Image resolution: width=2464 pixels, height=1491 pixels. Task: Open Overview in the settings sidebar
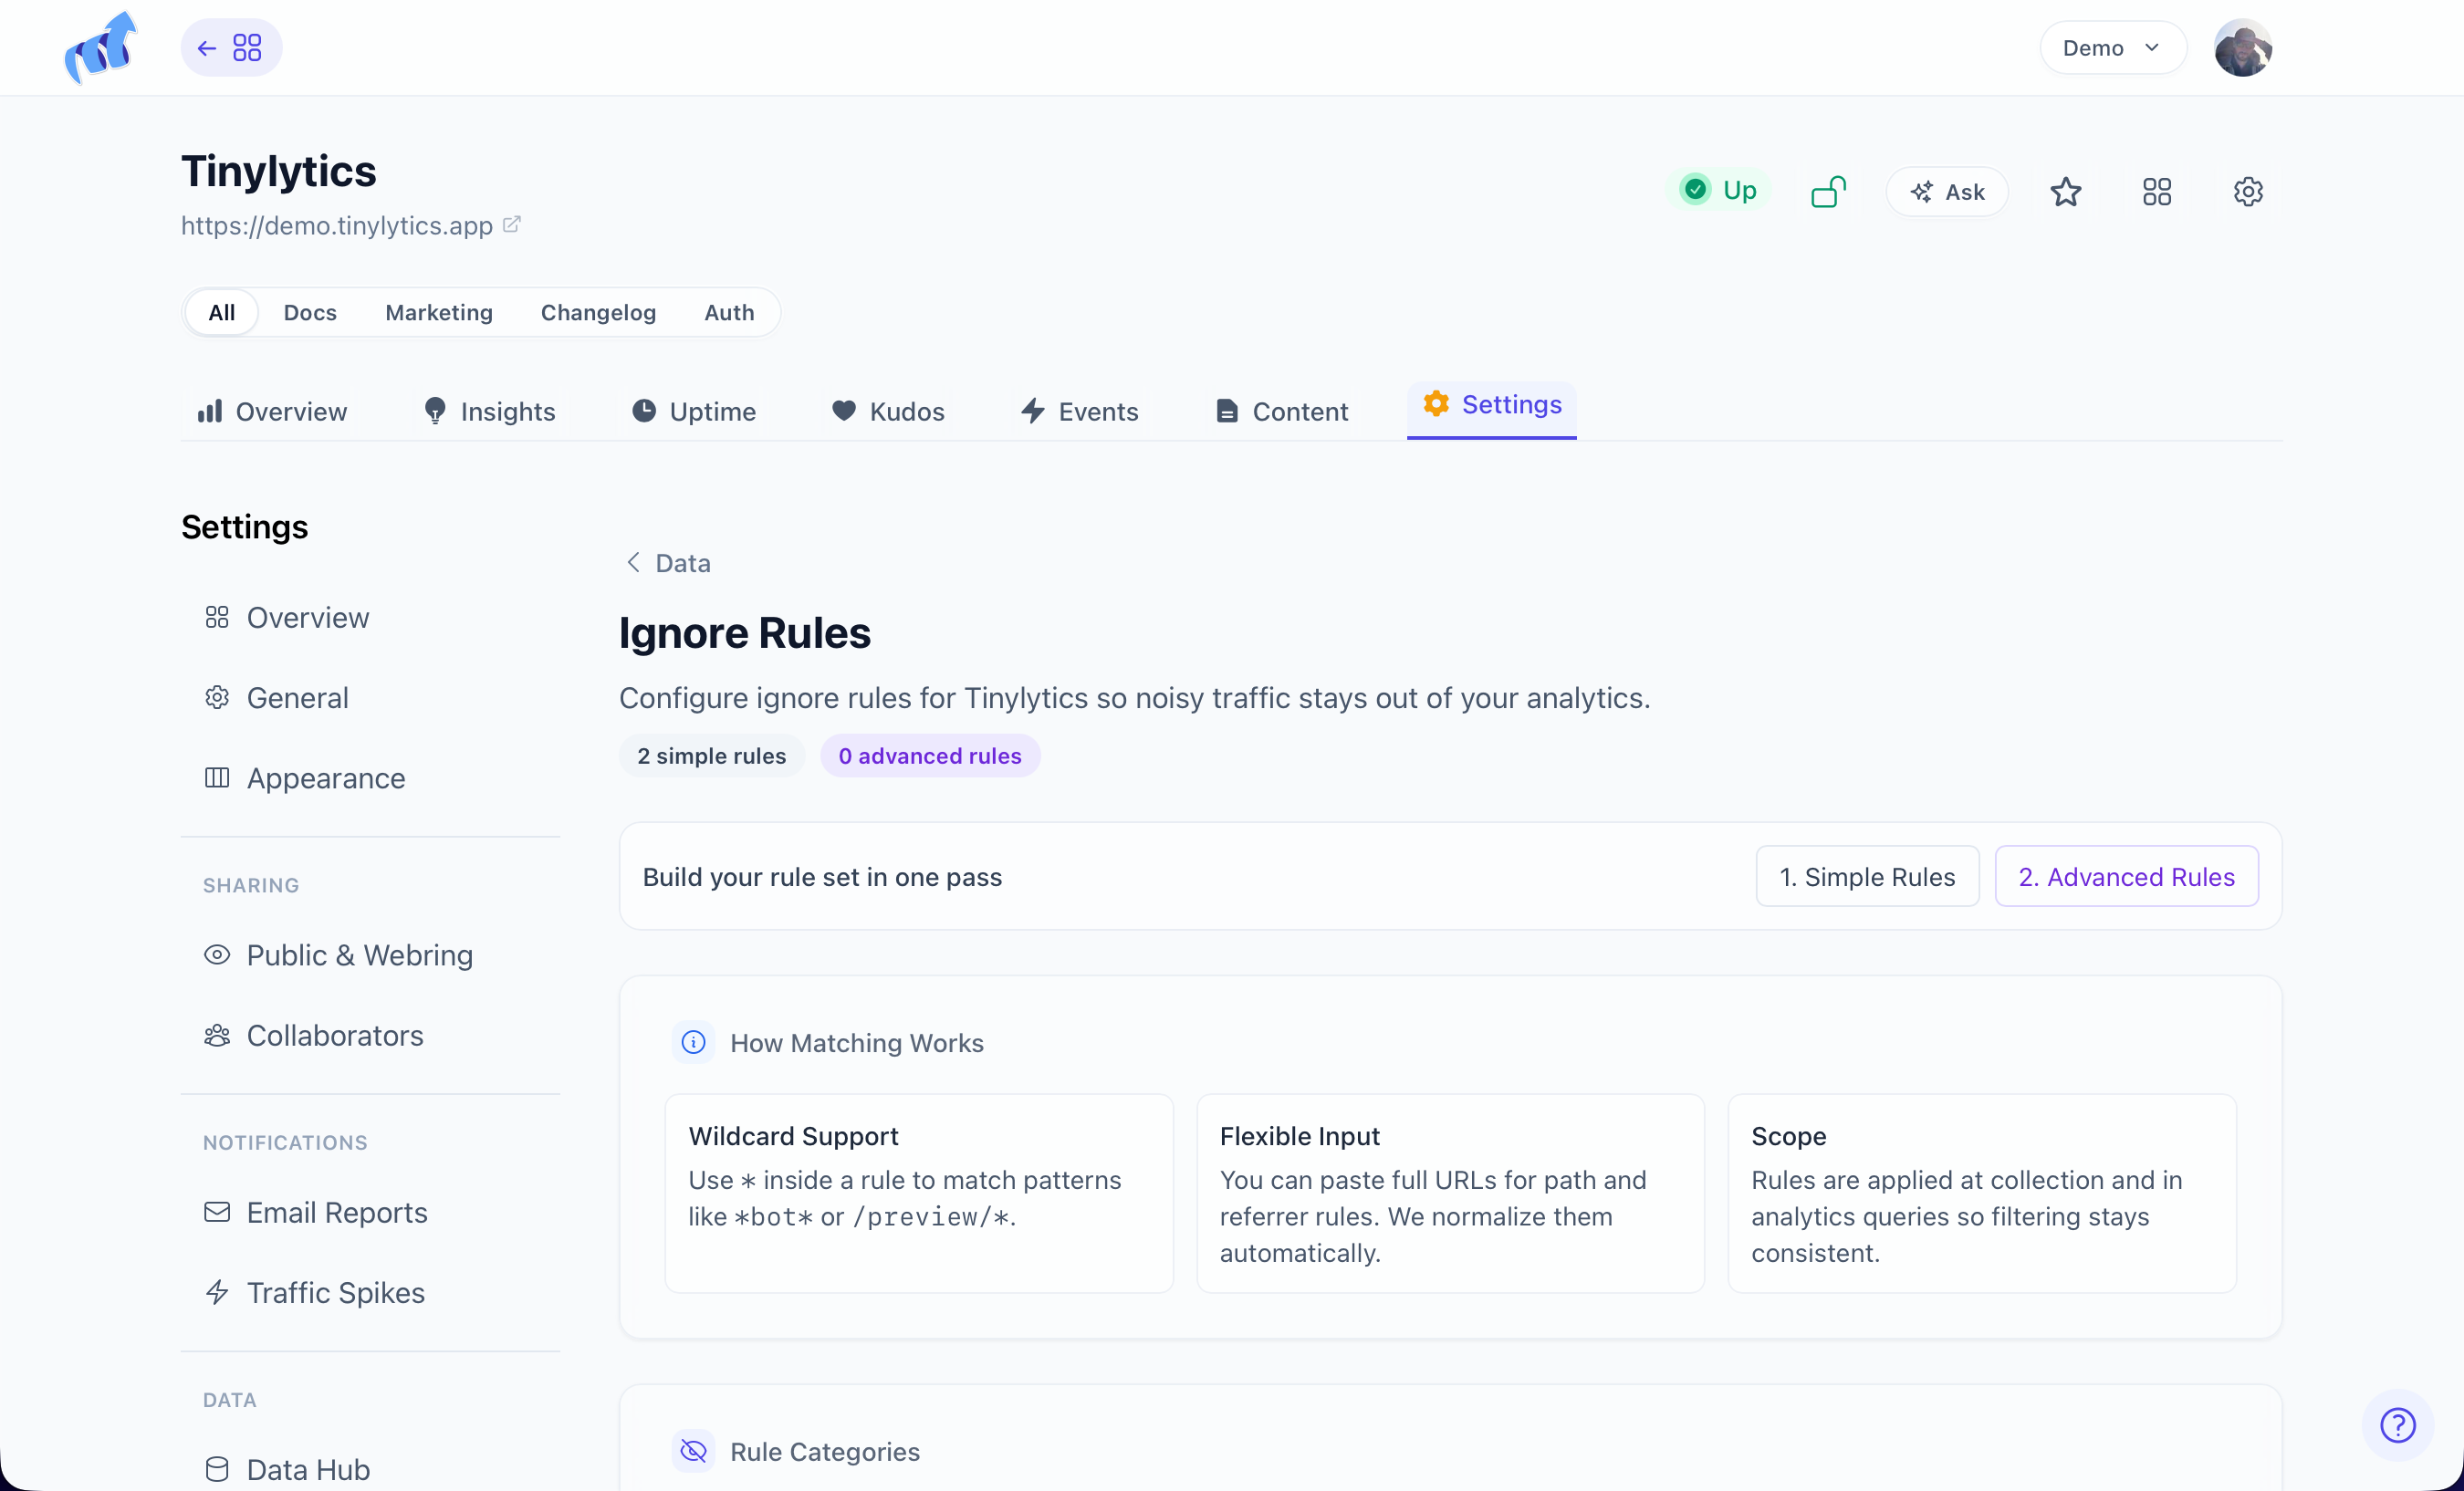287,618
